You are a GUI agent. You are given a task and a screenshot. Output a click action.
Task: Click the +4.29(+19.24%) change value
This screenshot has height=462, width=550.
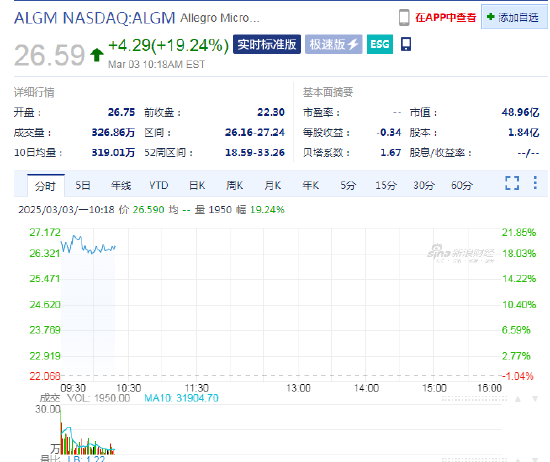pyautogui.click(x=168, y=45)
